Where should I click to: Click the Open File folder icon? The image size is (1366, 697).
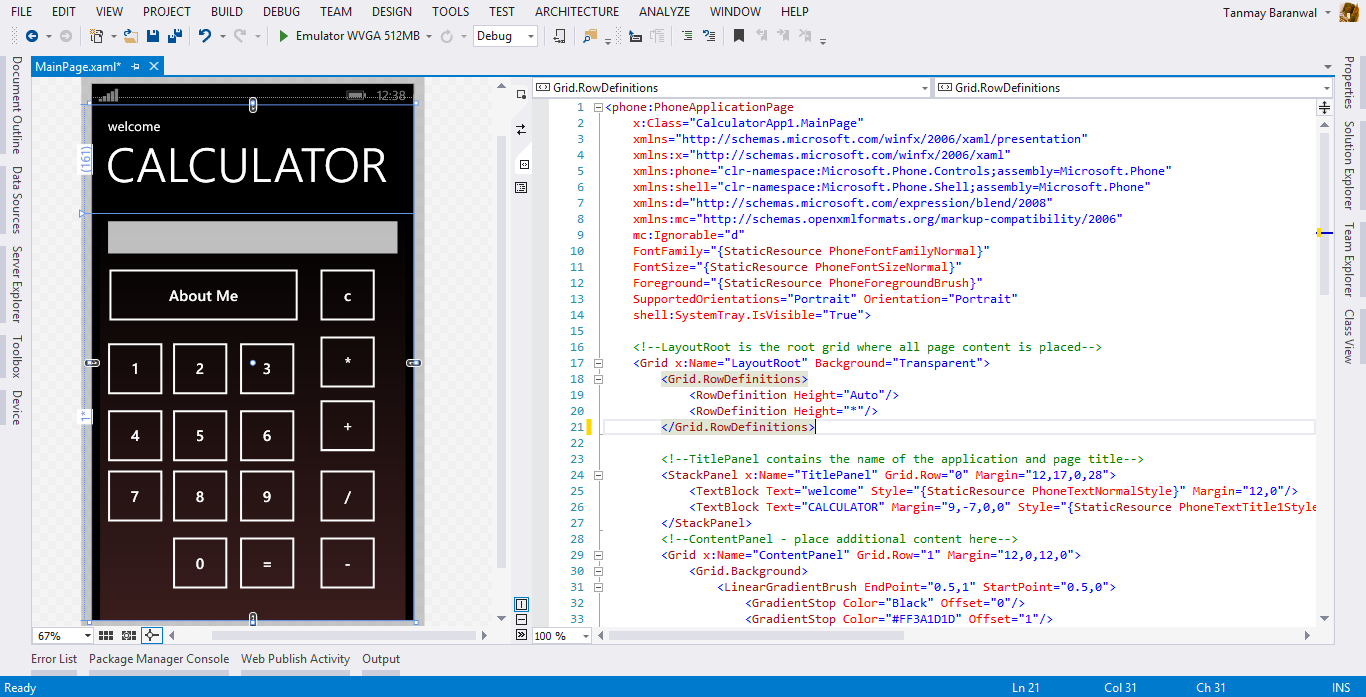pos(131,36)
